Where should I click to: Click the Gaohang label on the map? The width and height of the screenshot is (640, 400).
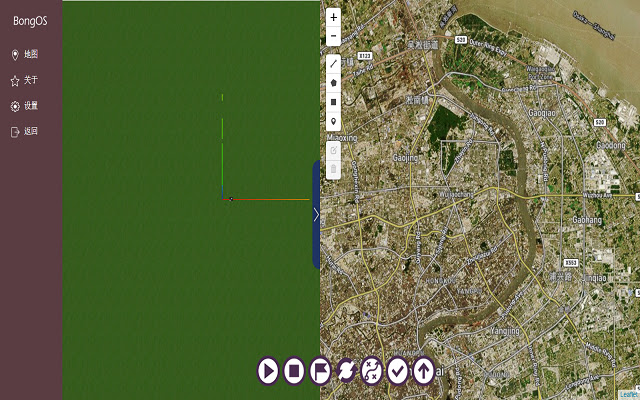(587, 220)
